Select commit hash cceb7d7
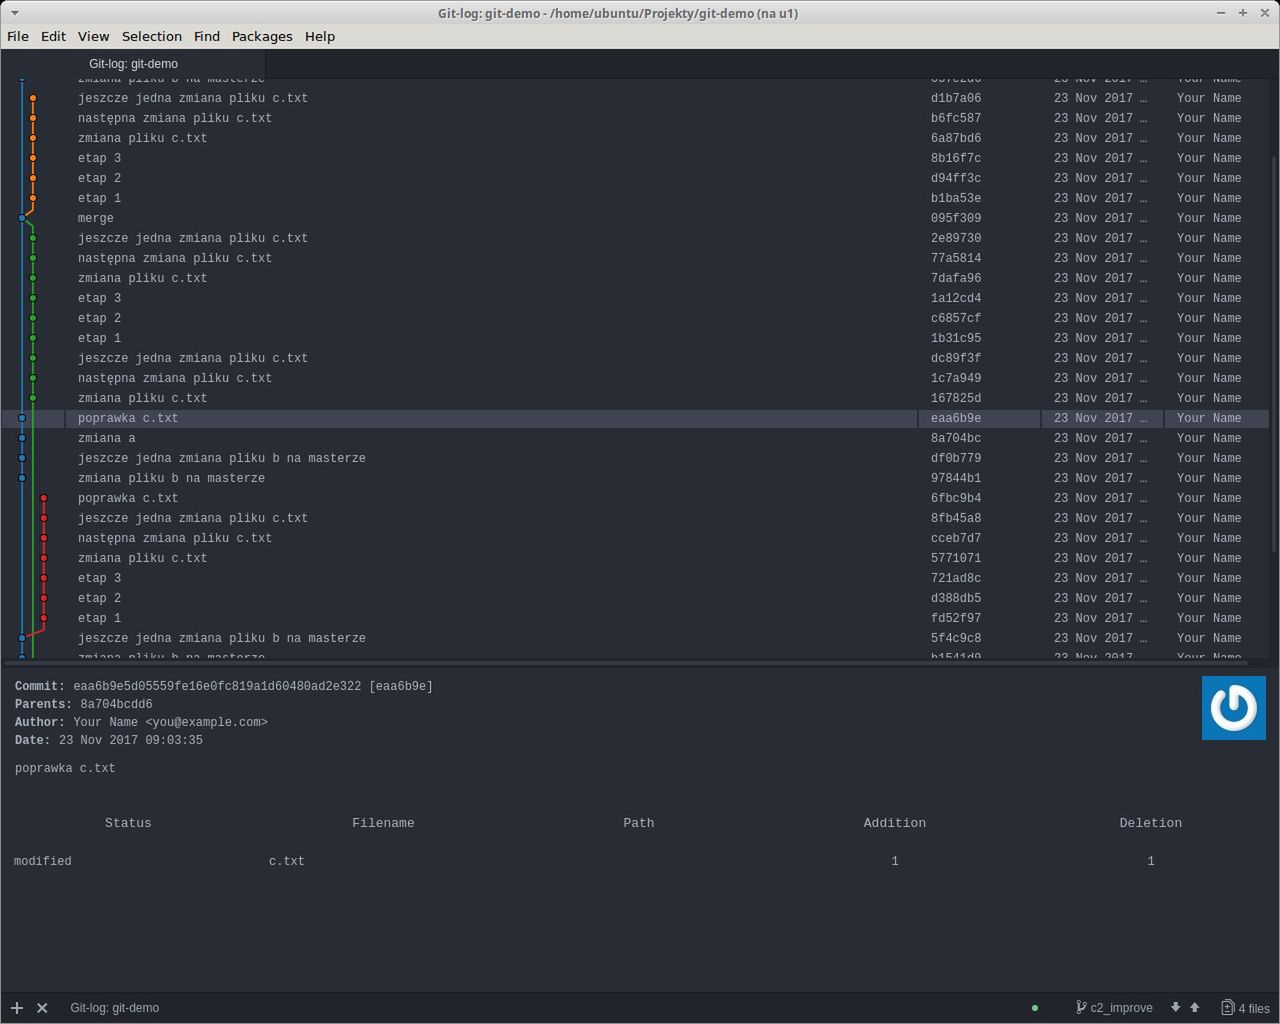 click(x=956, y=538)
